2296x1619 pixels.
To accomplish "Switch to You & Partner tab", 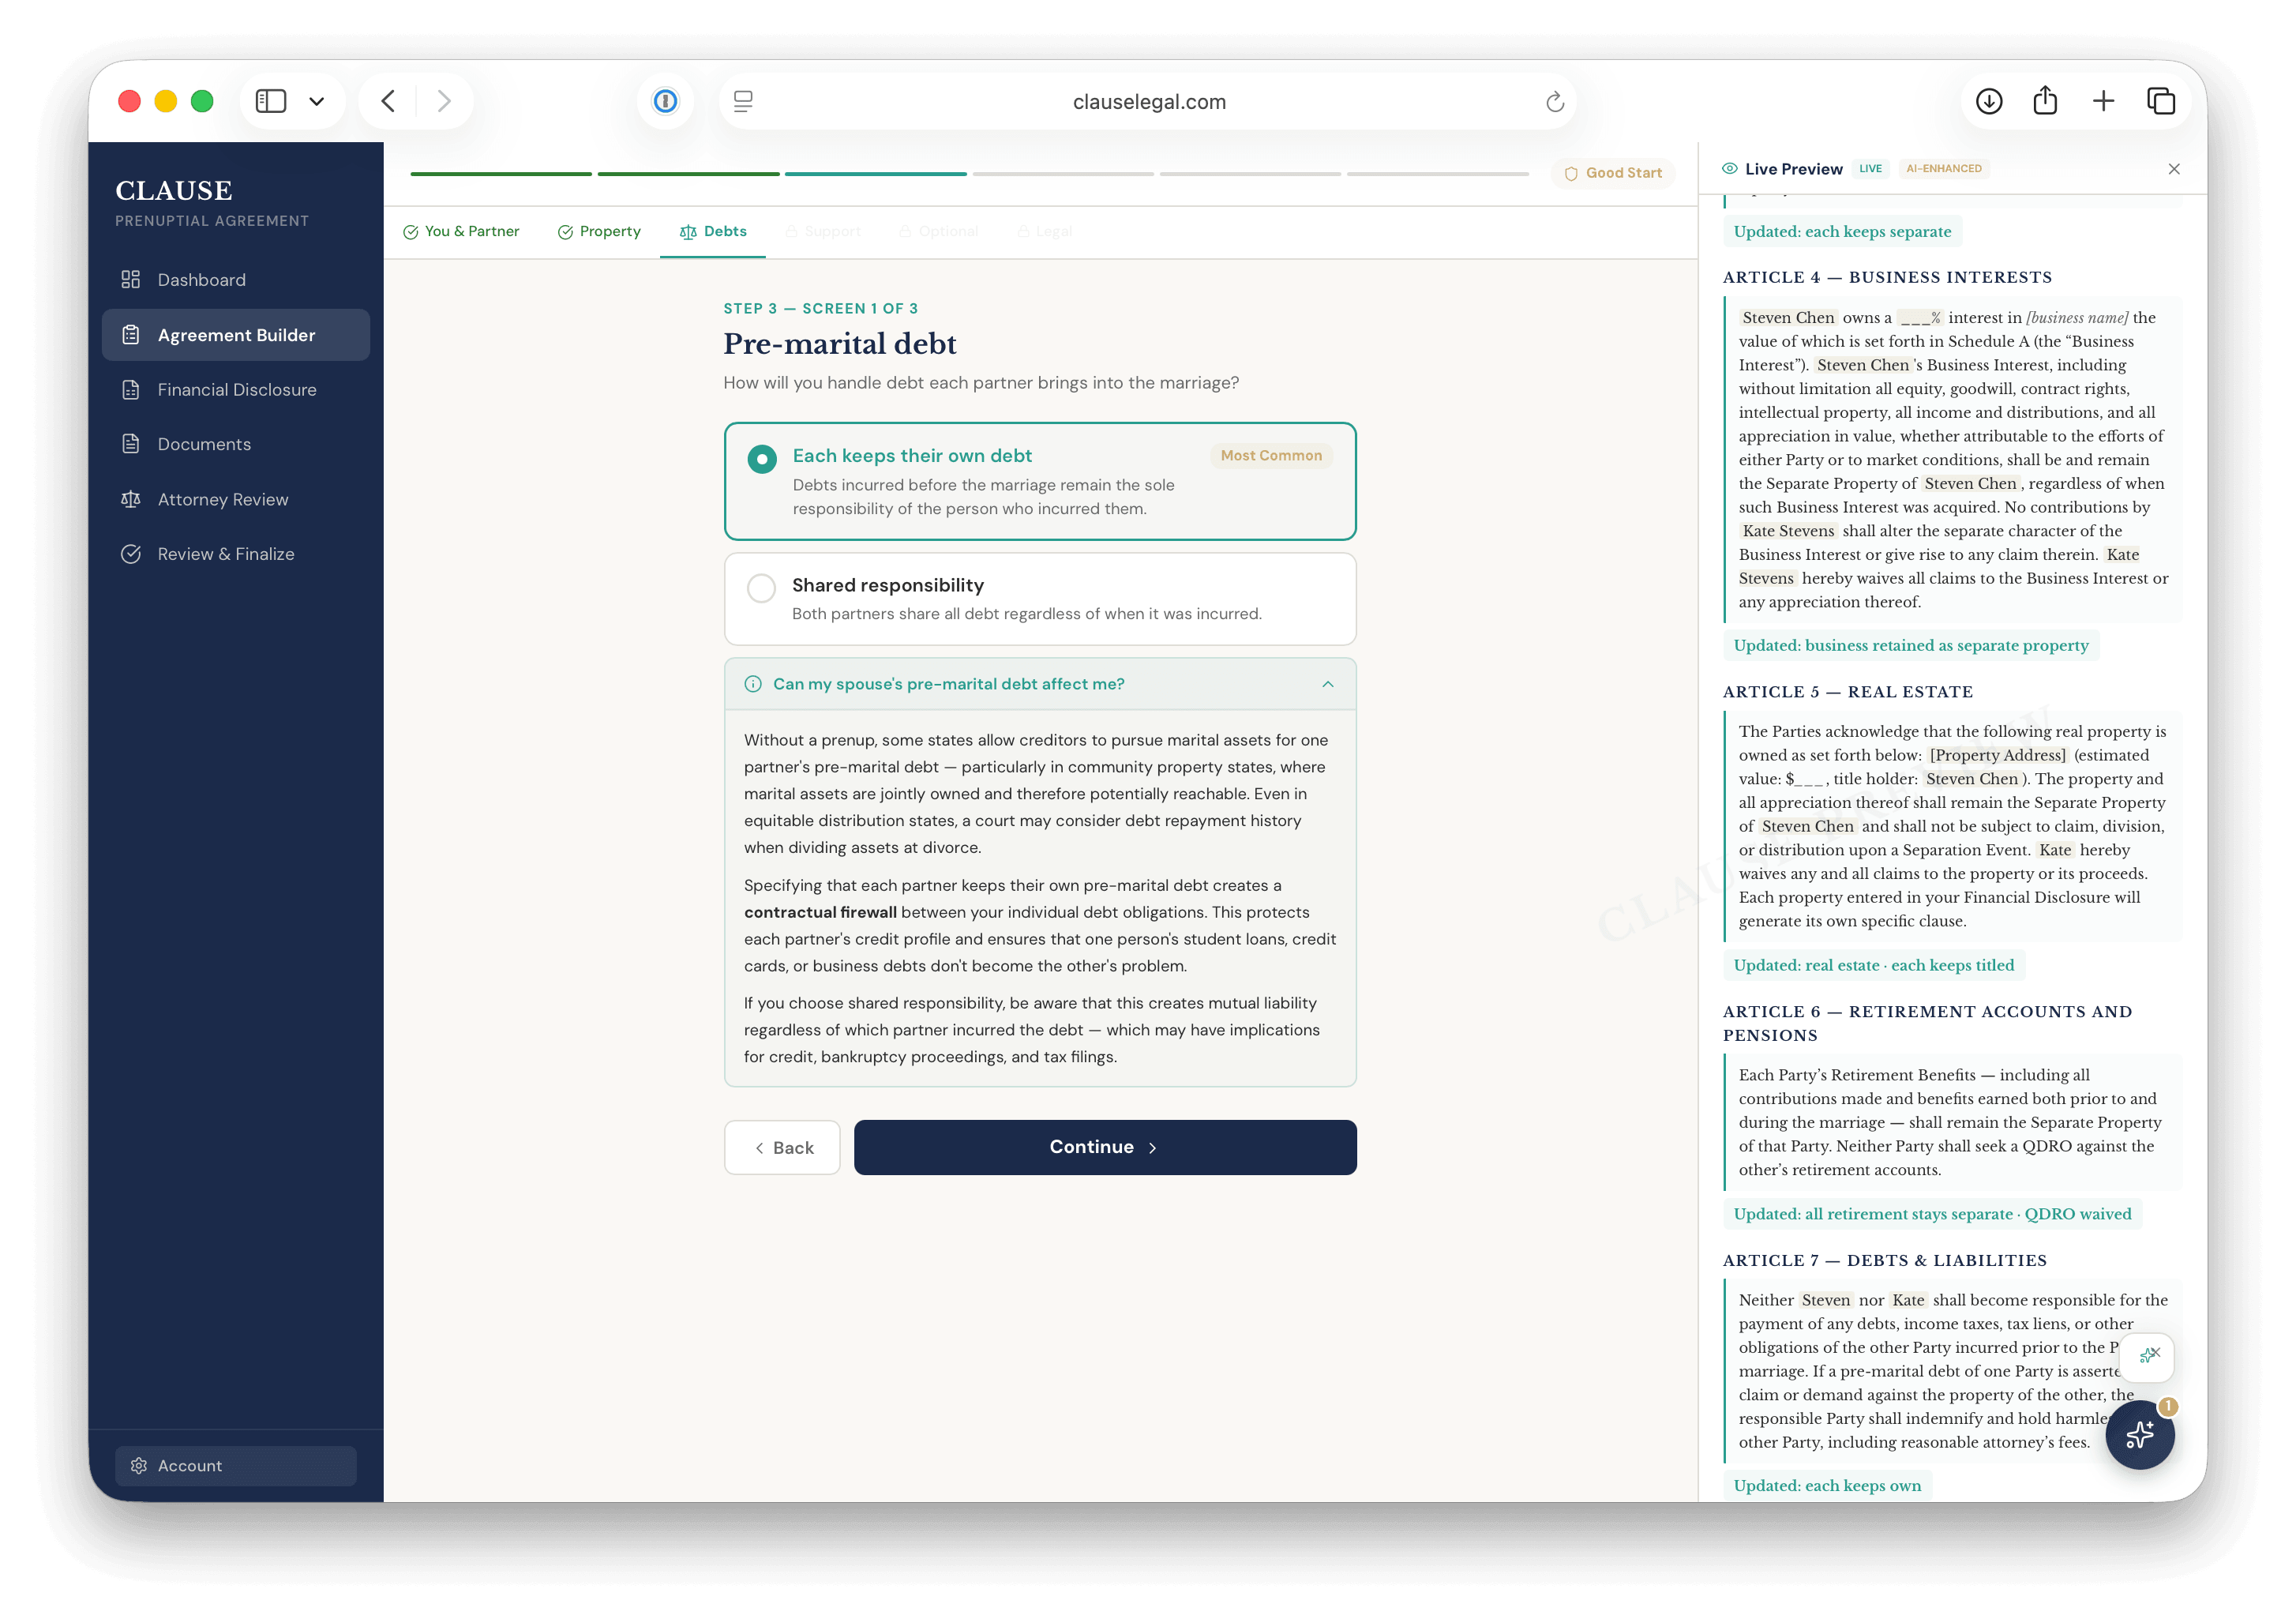I will [461, 231].
